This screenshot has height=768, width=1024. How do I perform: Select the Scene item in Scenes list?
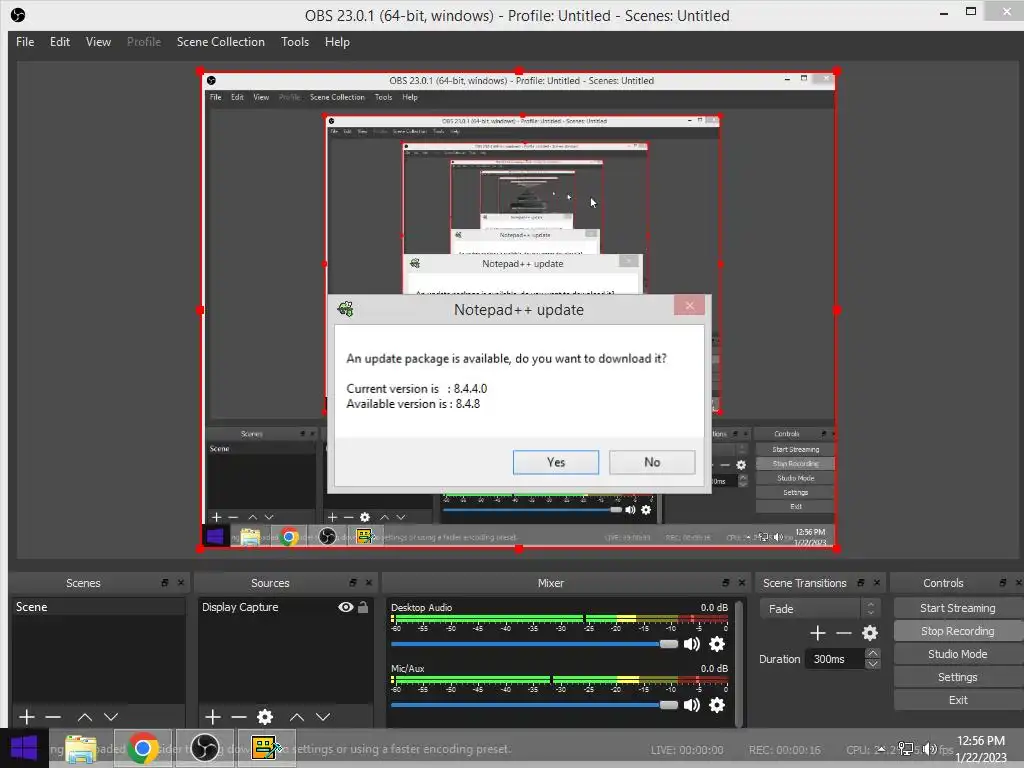98,607
